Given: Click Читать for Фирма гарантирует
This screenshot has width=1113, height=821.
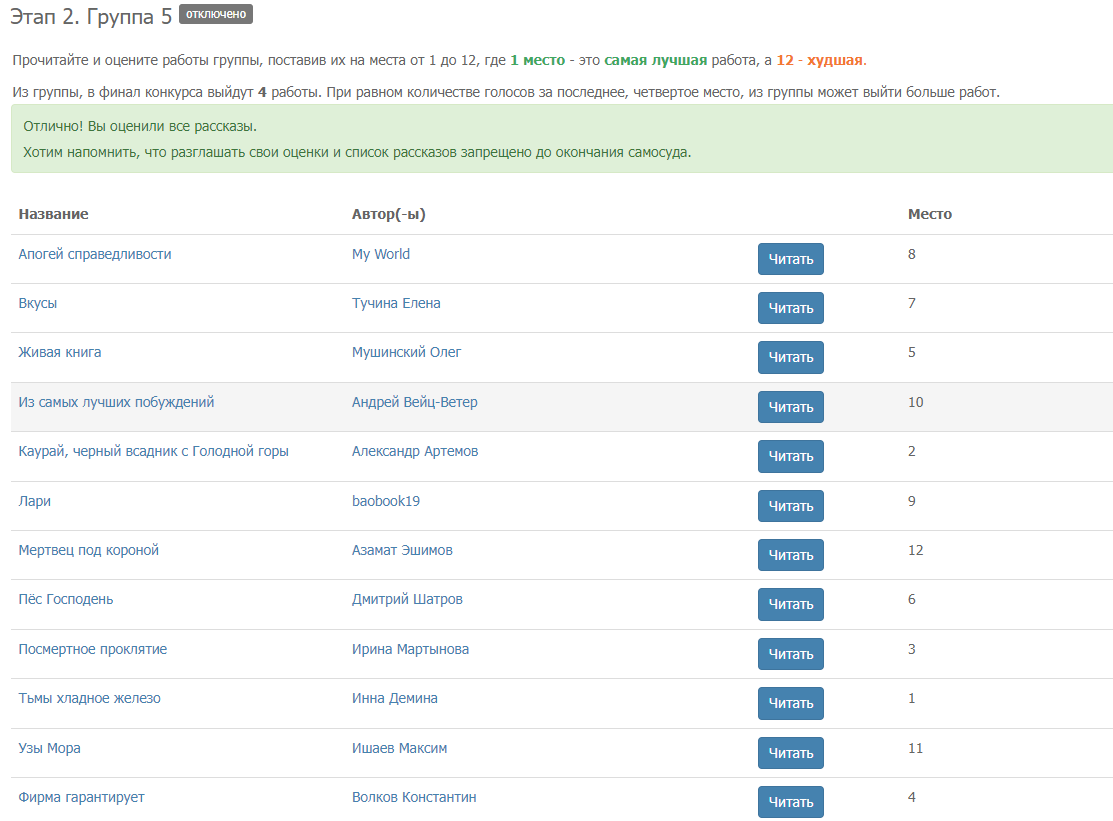Looking at the screenshot, I should pyautogui.click(x=790, y=802).
